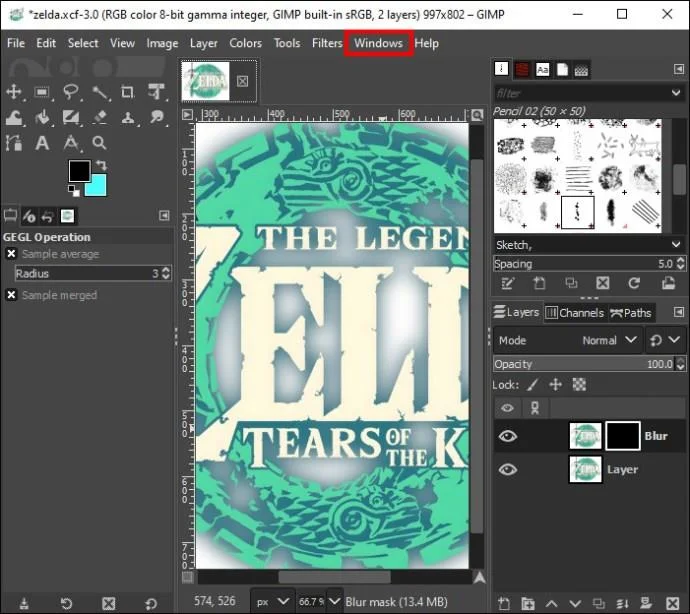Screen dimensions: 690x614
Task: Select the Unified Transform tool
Action: tap(156, 92)
